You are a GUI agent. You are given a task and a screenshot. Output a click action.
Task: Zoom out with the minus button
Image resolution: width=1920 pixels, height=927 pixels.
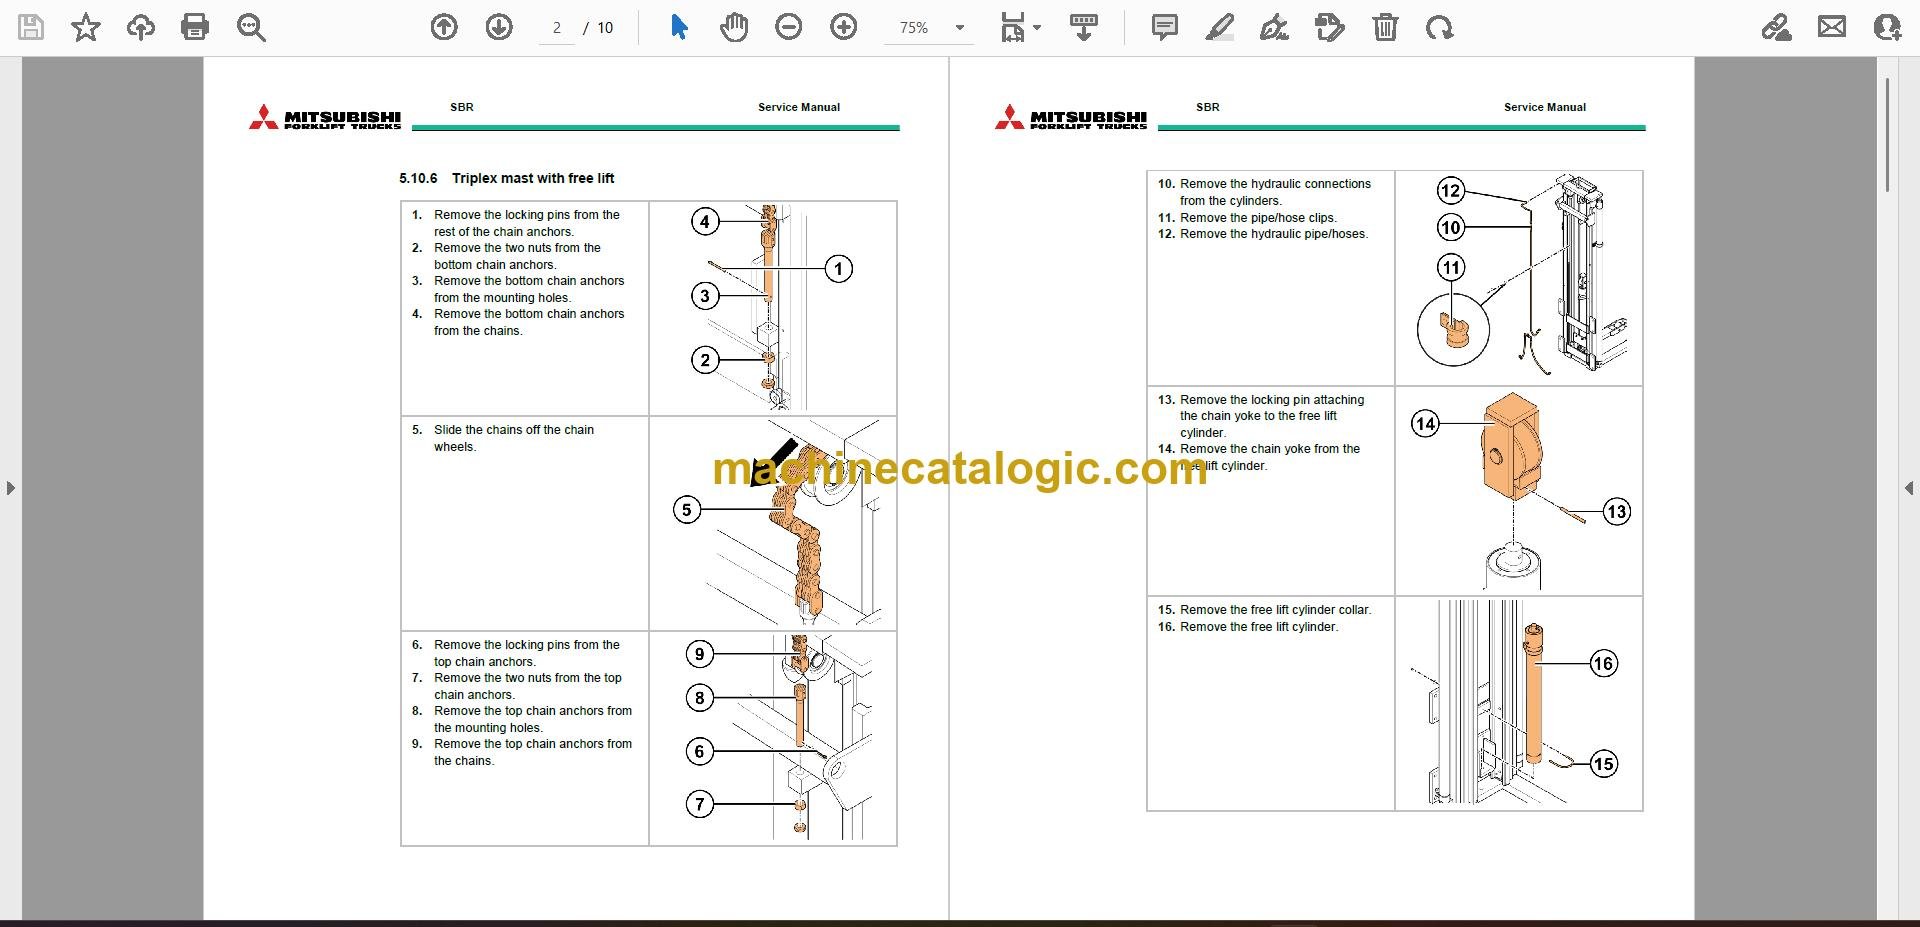(x=789, y=28)
